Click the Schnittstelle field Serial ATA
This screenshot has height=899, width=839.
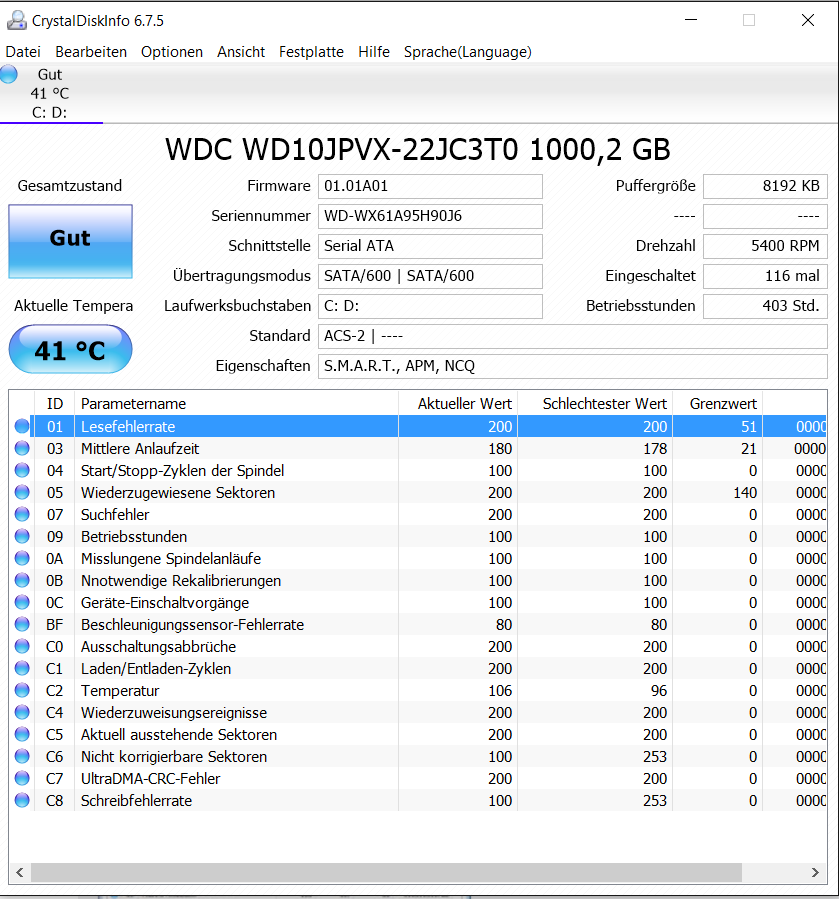430,246
